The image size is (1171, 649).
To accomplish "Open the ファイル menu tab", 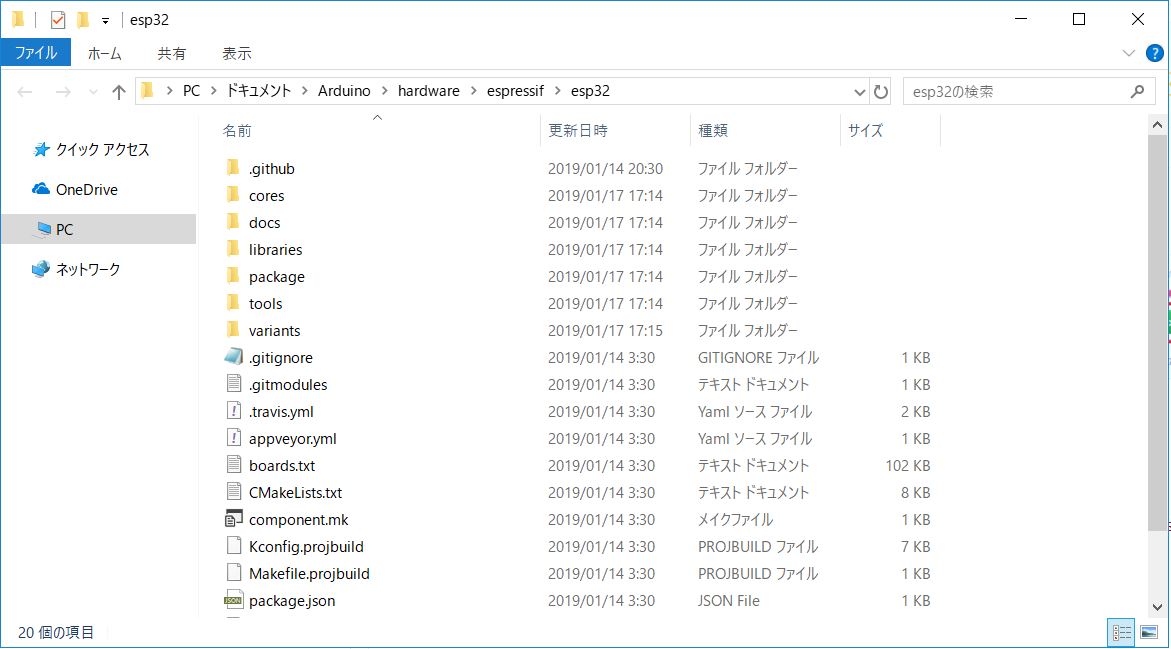I will coord(36,53).
